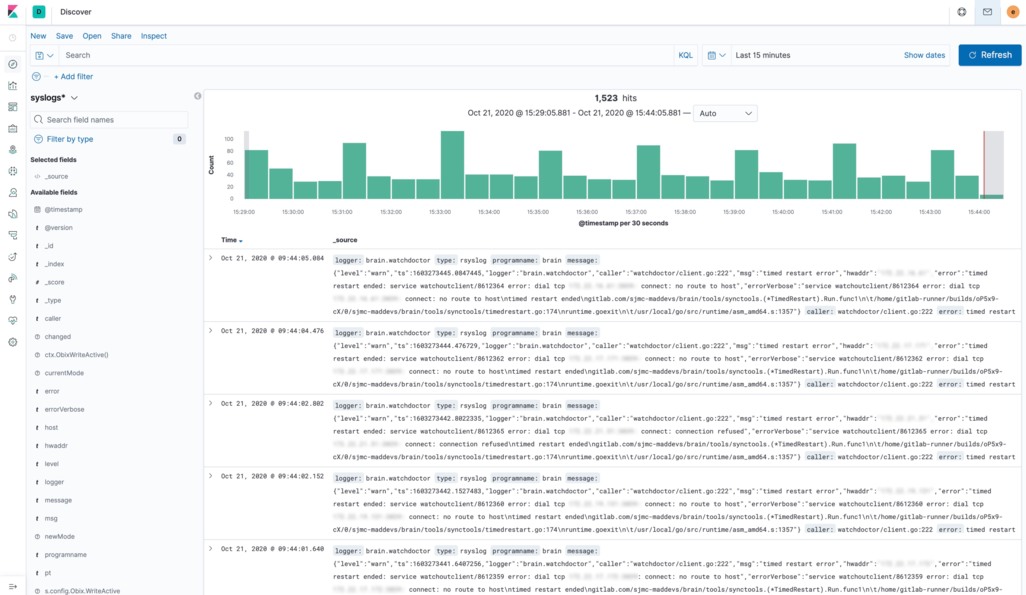
Task: Expand the first log document row
Action: 211,258
